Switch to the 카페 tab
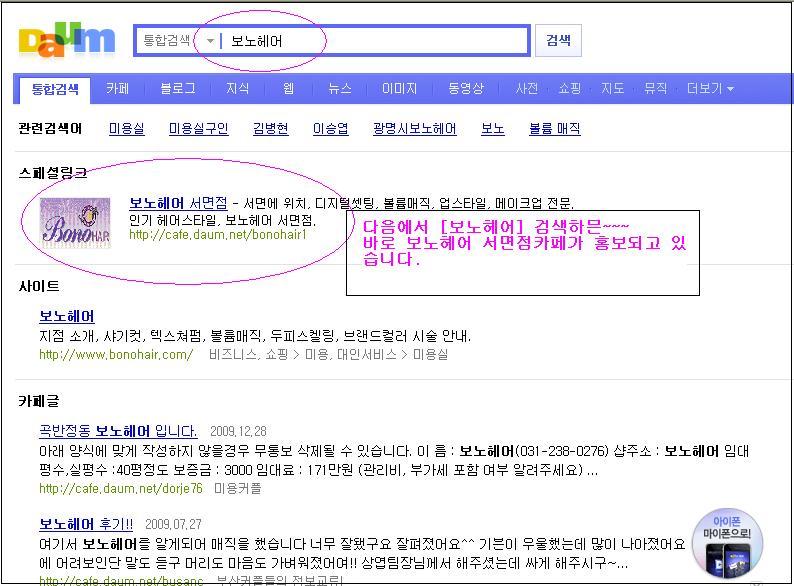The width and height of the screenshot is (794, 586). 117,89
